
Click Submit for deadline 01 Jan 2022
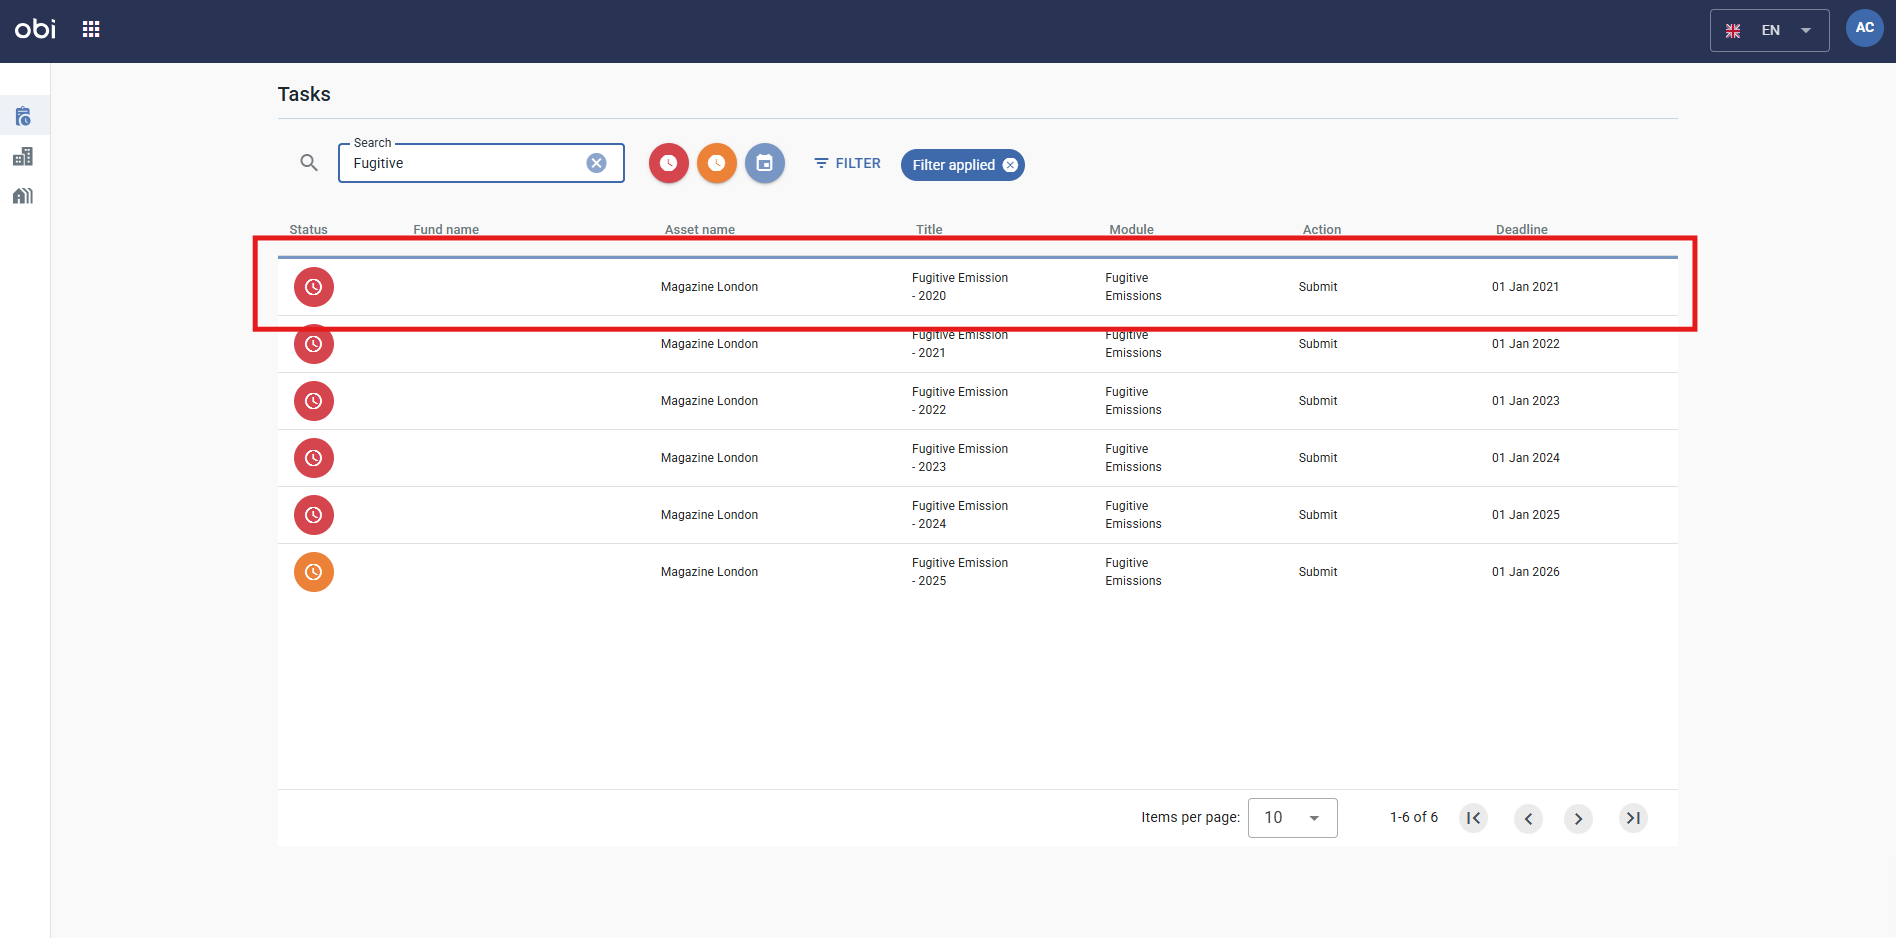point(1318,344)
